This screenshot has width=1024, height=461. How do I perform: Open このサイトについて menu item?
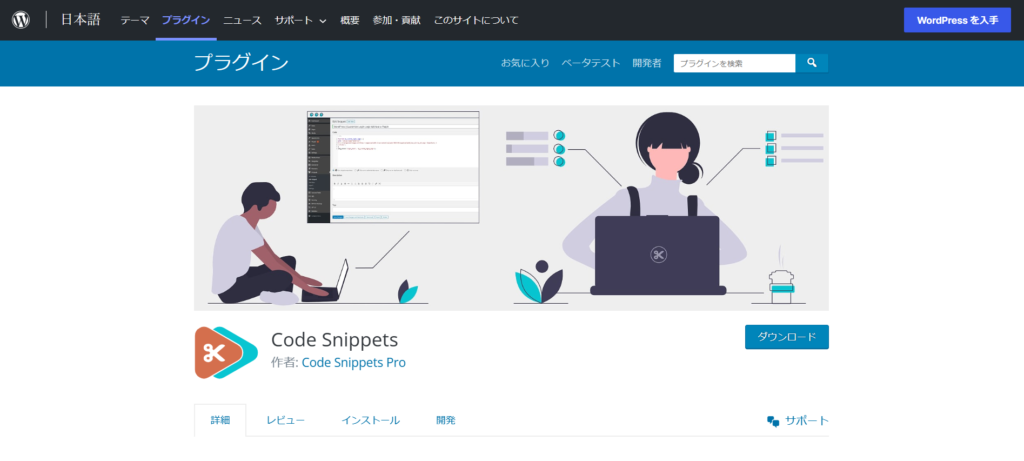(476, 20)
